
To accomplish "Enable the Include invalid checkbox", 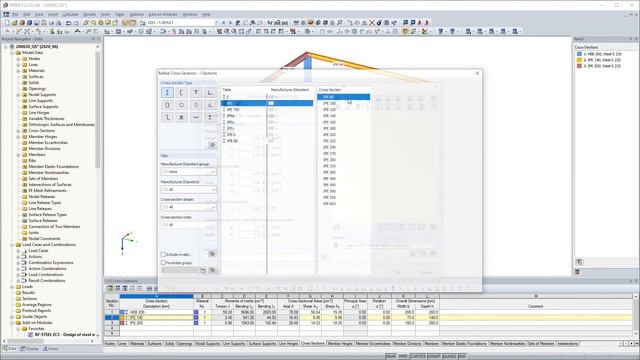I will (x=163, y=254).
